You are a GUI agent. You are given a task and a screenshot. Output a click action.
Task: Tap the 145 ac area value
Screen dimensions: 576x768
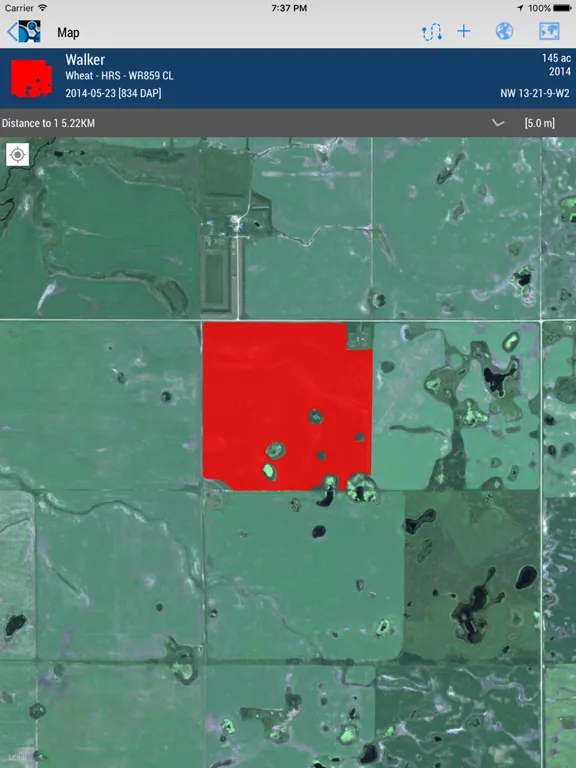pyautogui.click(x=556, y=58)
